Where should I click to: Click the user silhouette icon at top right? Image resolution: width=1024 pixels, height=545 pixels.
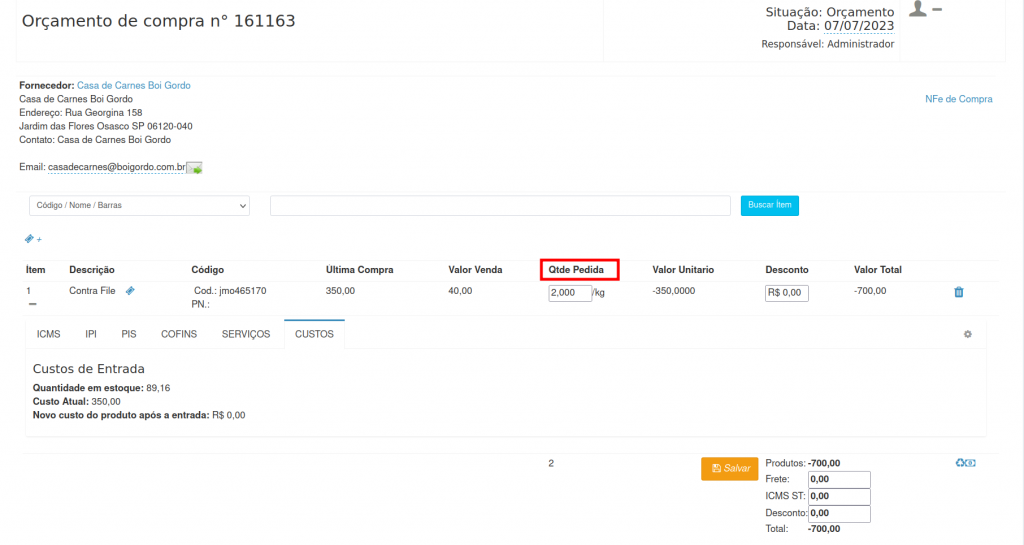[918, 9]
